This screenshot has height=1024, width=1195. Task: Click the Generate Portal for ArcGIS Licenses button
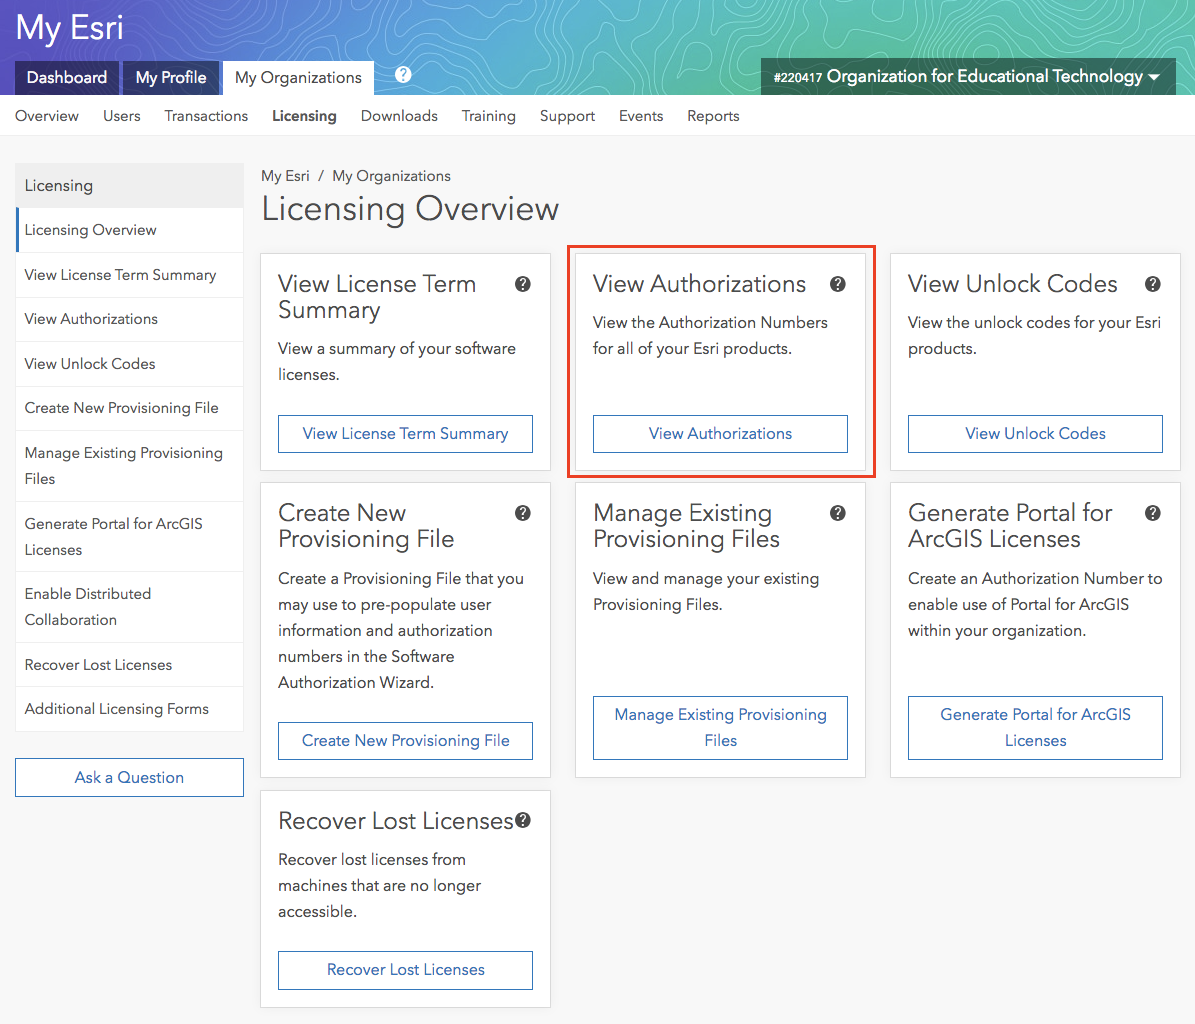1035,728
